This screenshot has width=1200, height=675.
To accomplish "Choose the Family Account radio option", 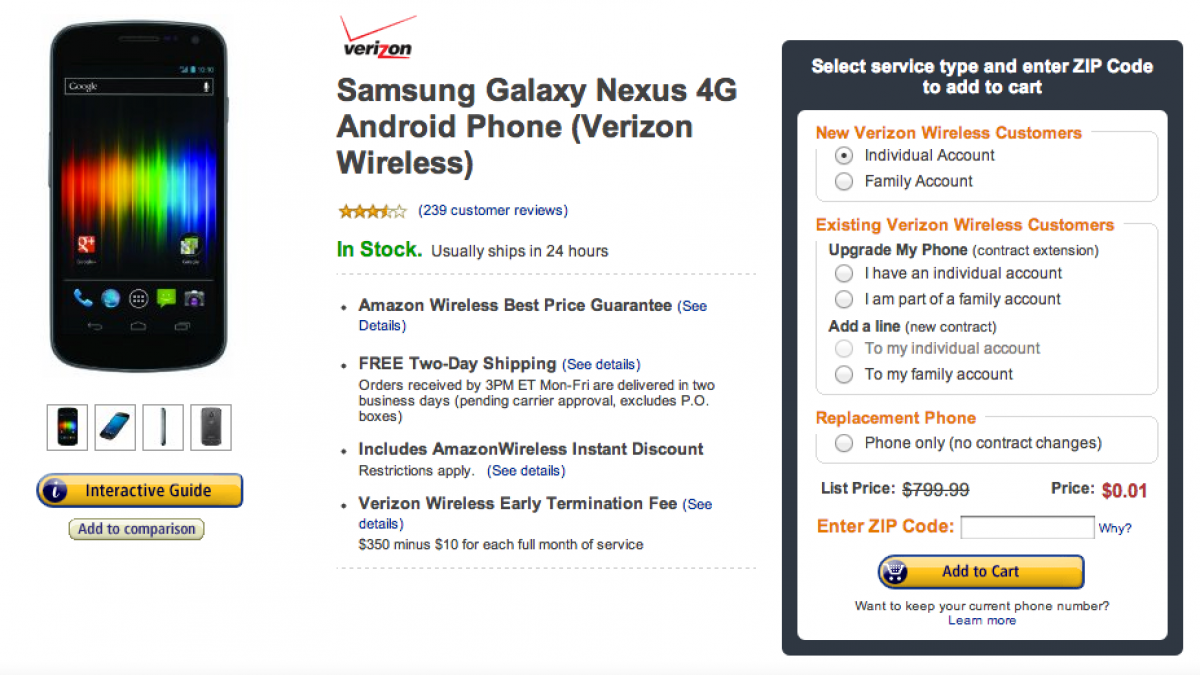I will click(x=844, y=182).
